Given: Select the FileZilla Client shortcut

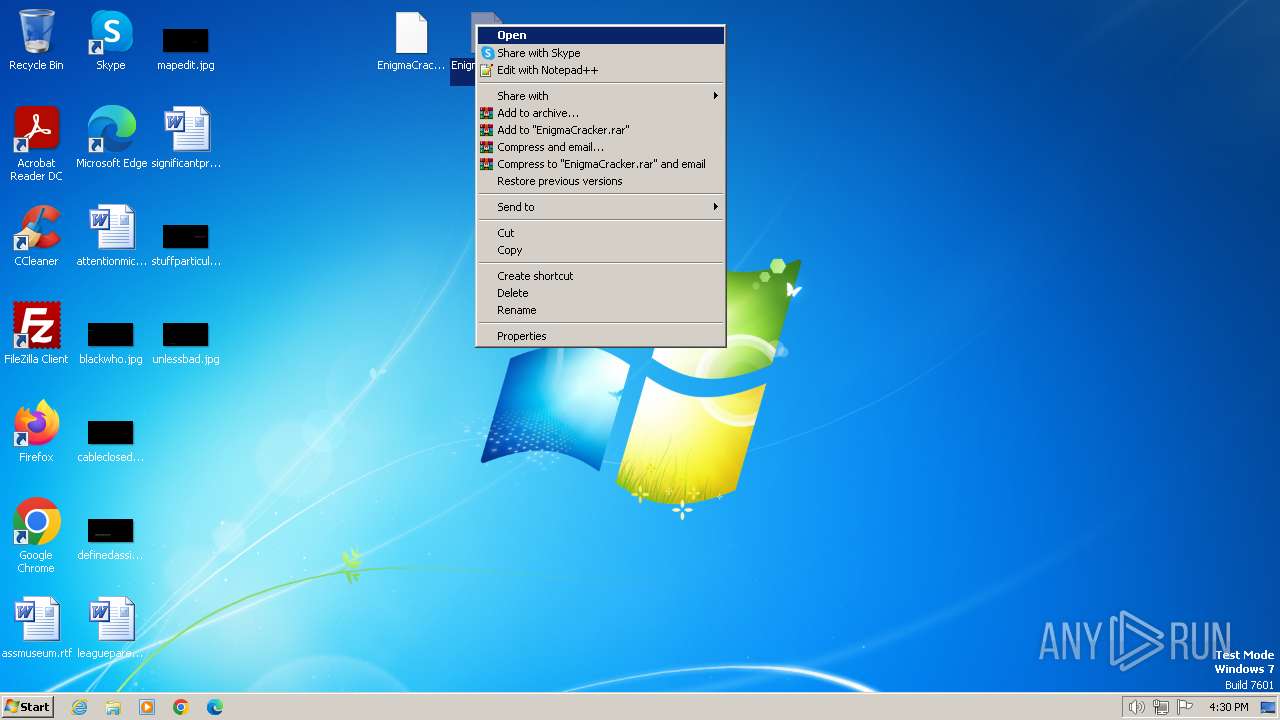Looking at the screenshot, I should click(x=36, y=334).
